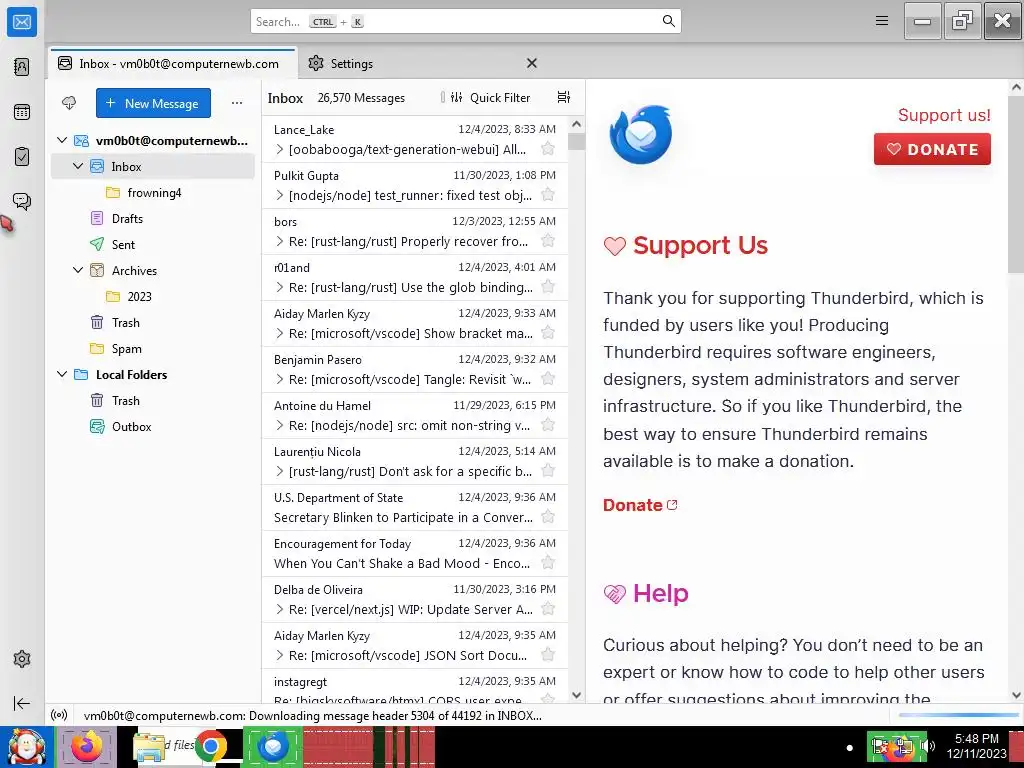The height and width of the screenshot is (768, 1024).
Task: Open Settings gear in spaces toolbar
Action: [22, 659]
